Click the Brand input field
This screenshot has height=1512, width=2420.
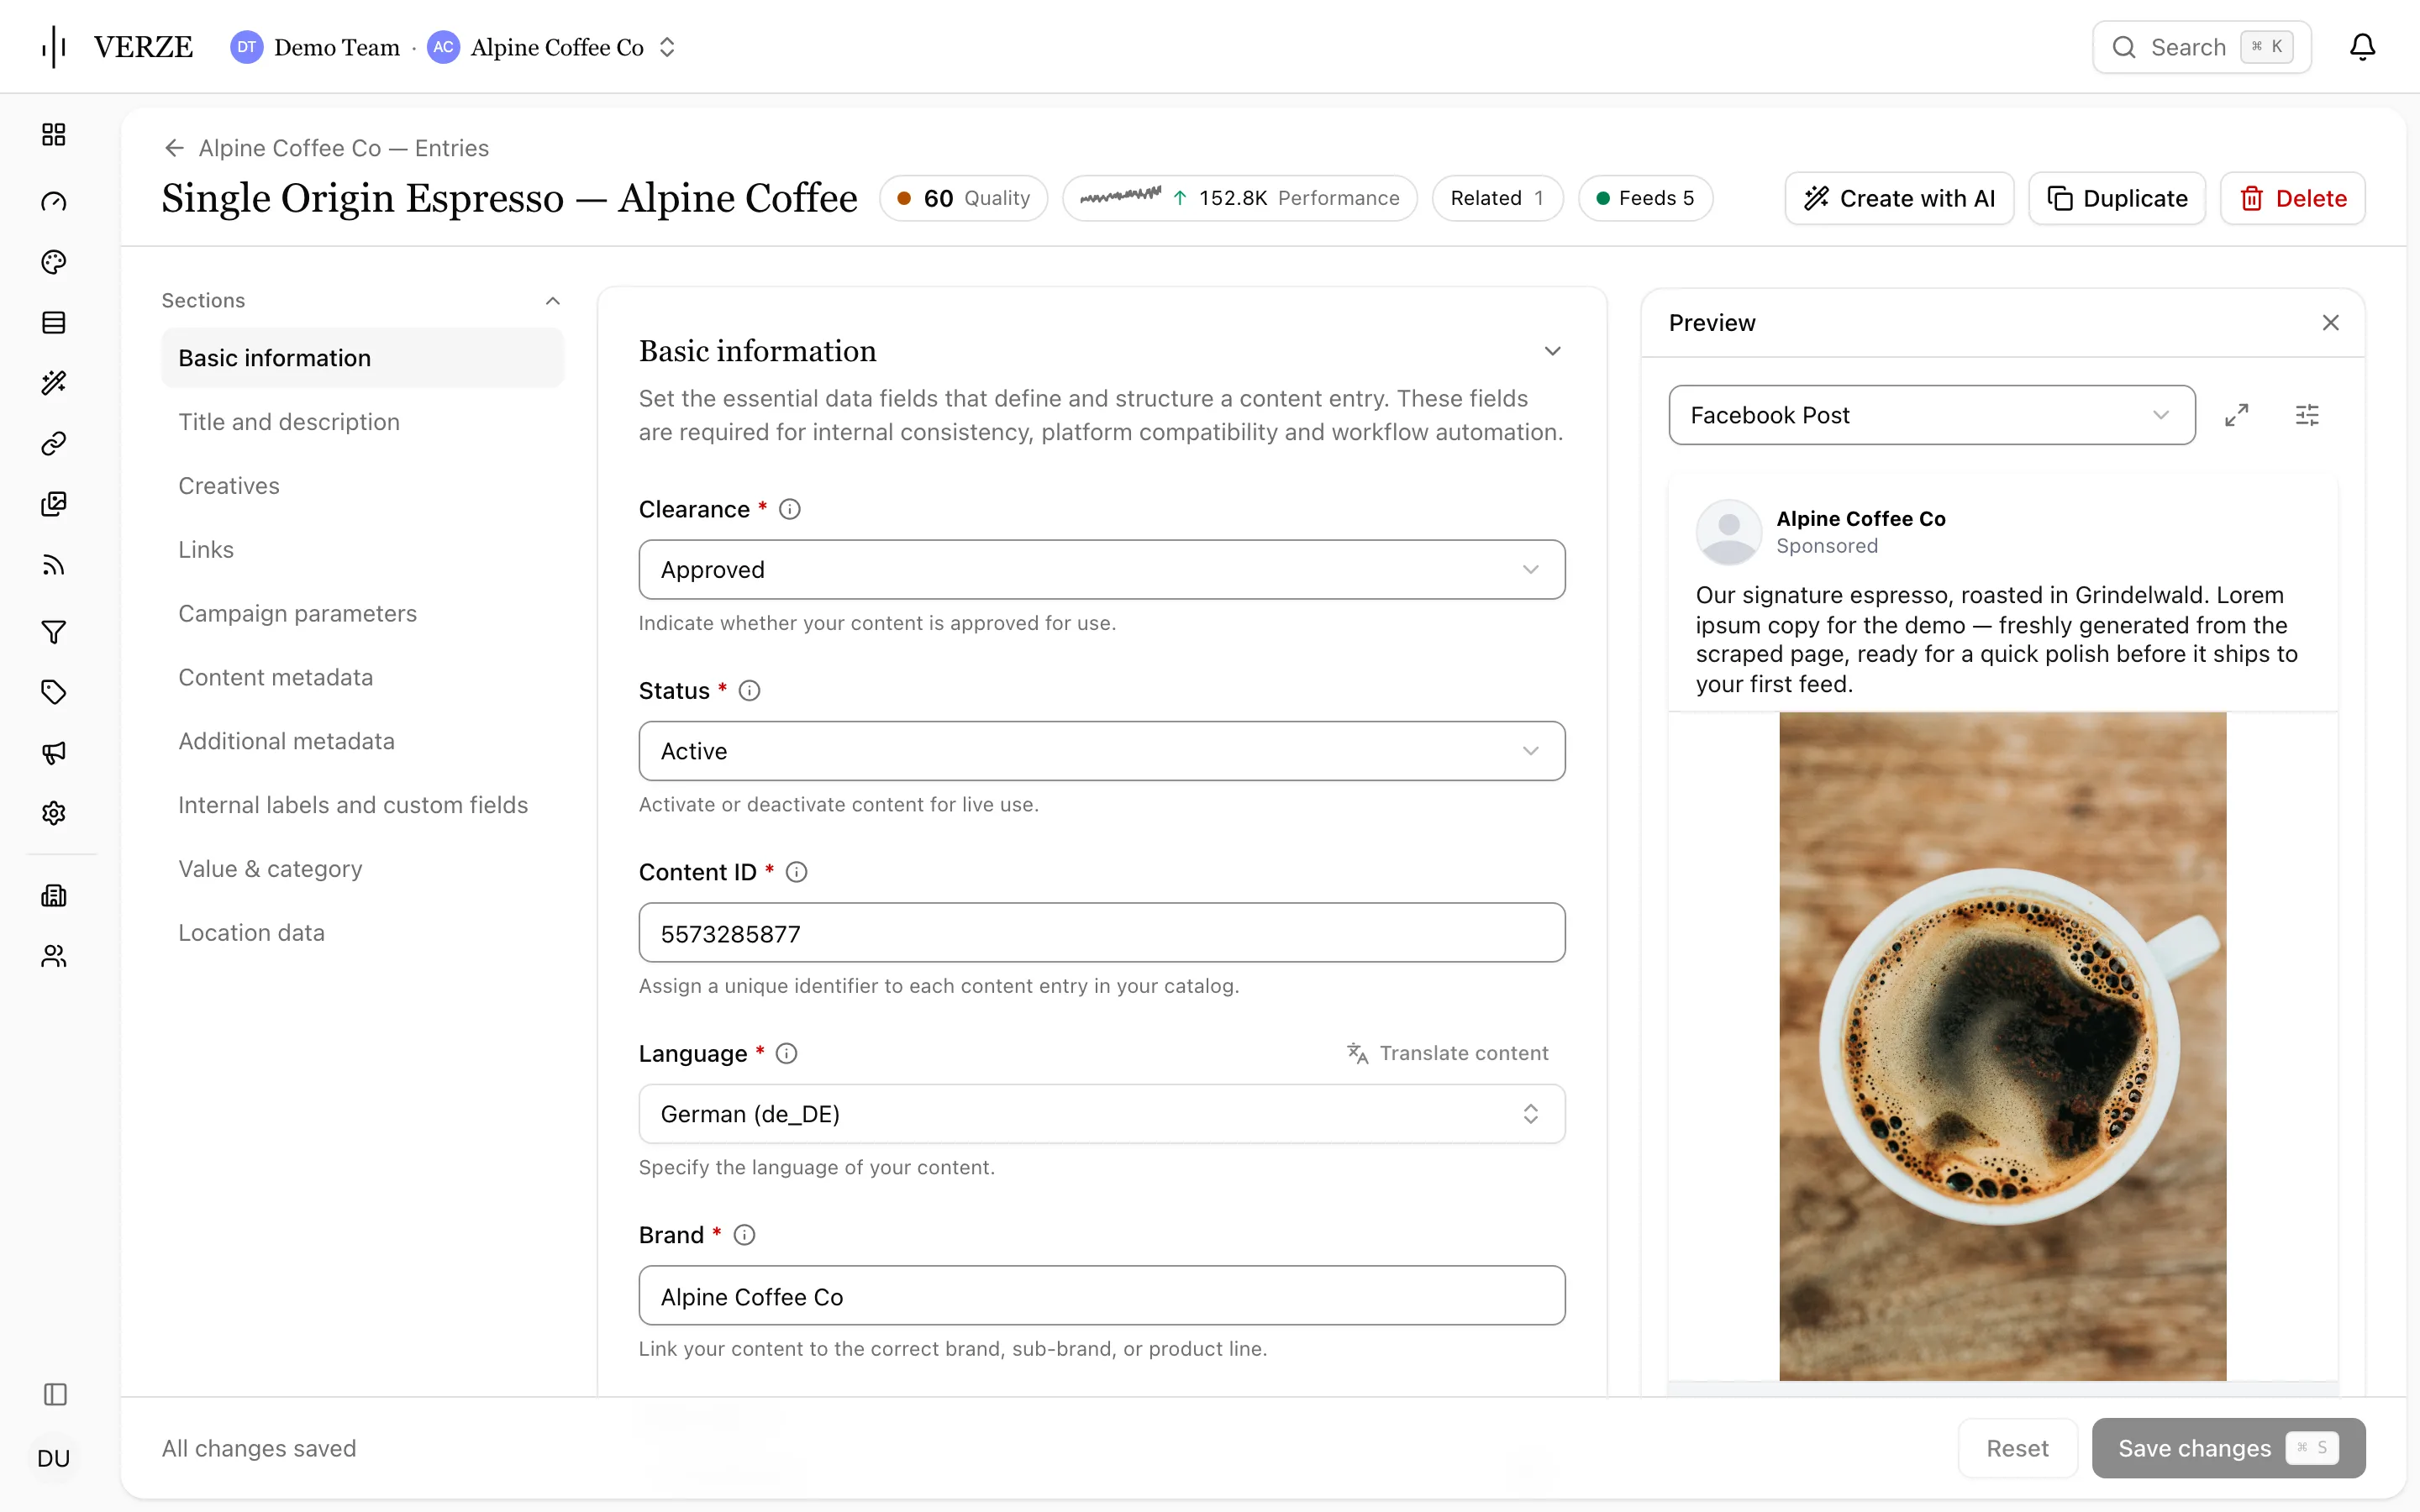click(x=1102, y=1296)
